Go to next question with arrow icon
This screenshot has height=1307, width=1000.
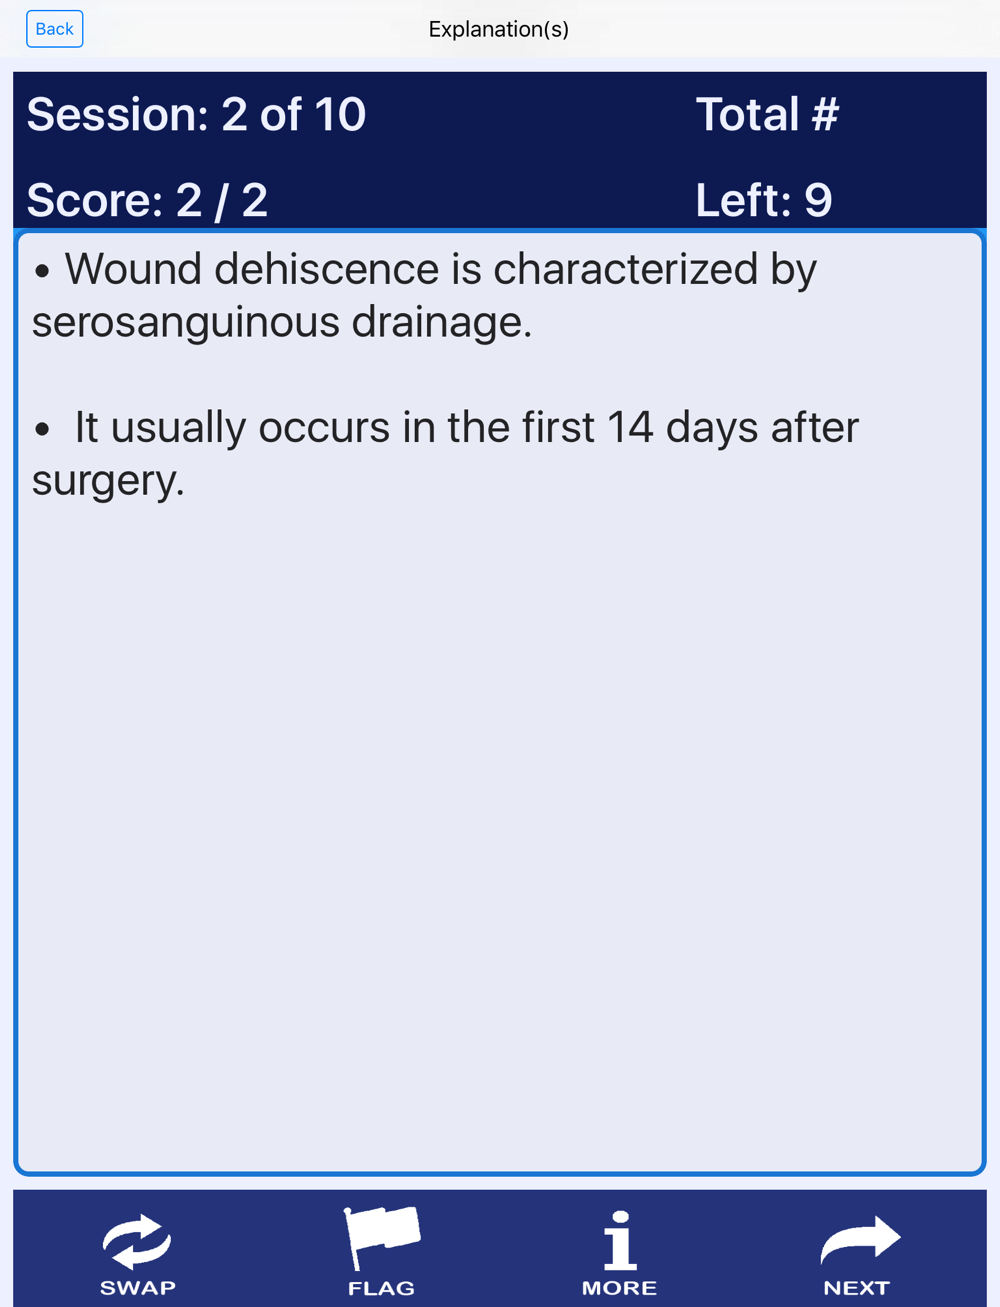[x=860, y=1240]
